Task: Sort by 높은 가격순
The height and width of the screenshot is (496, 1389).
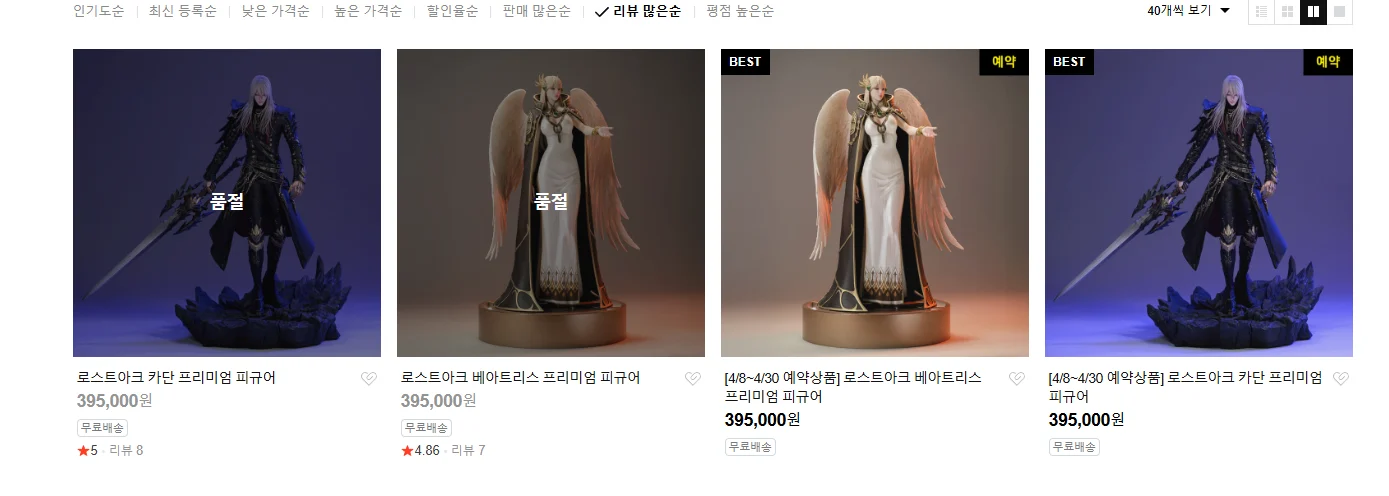Action: (368, 12)
